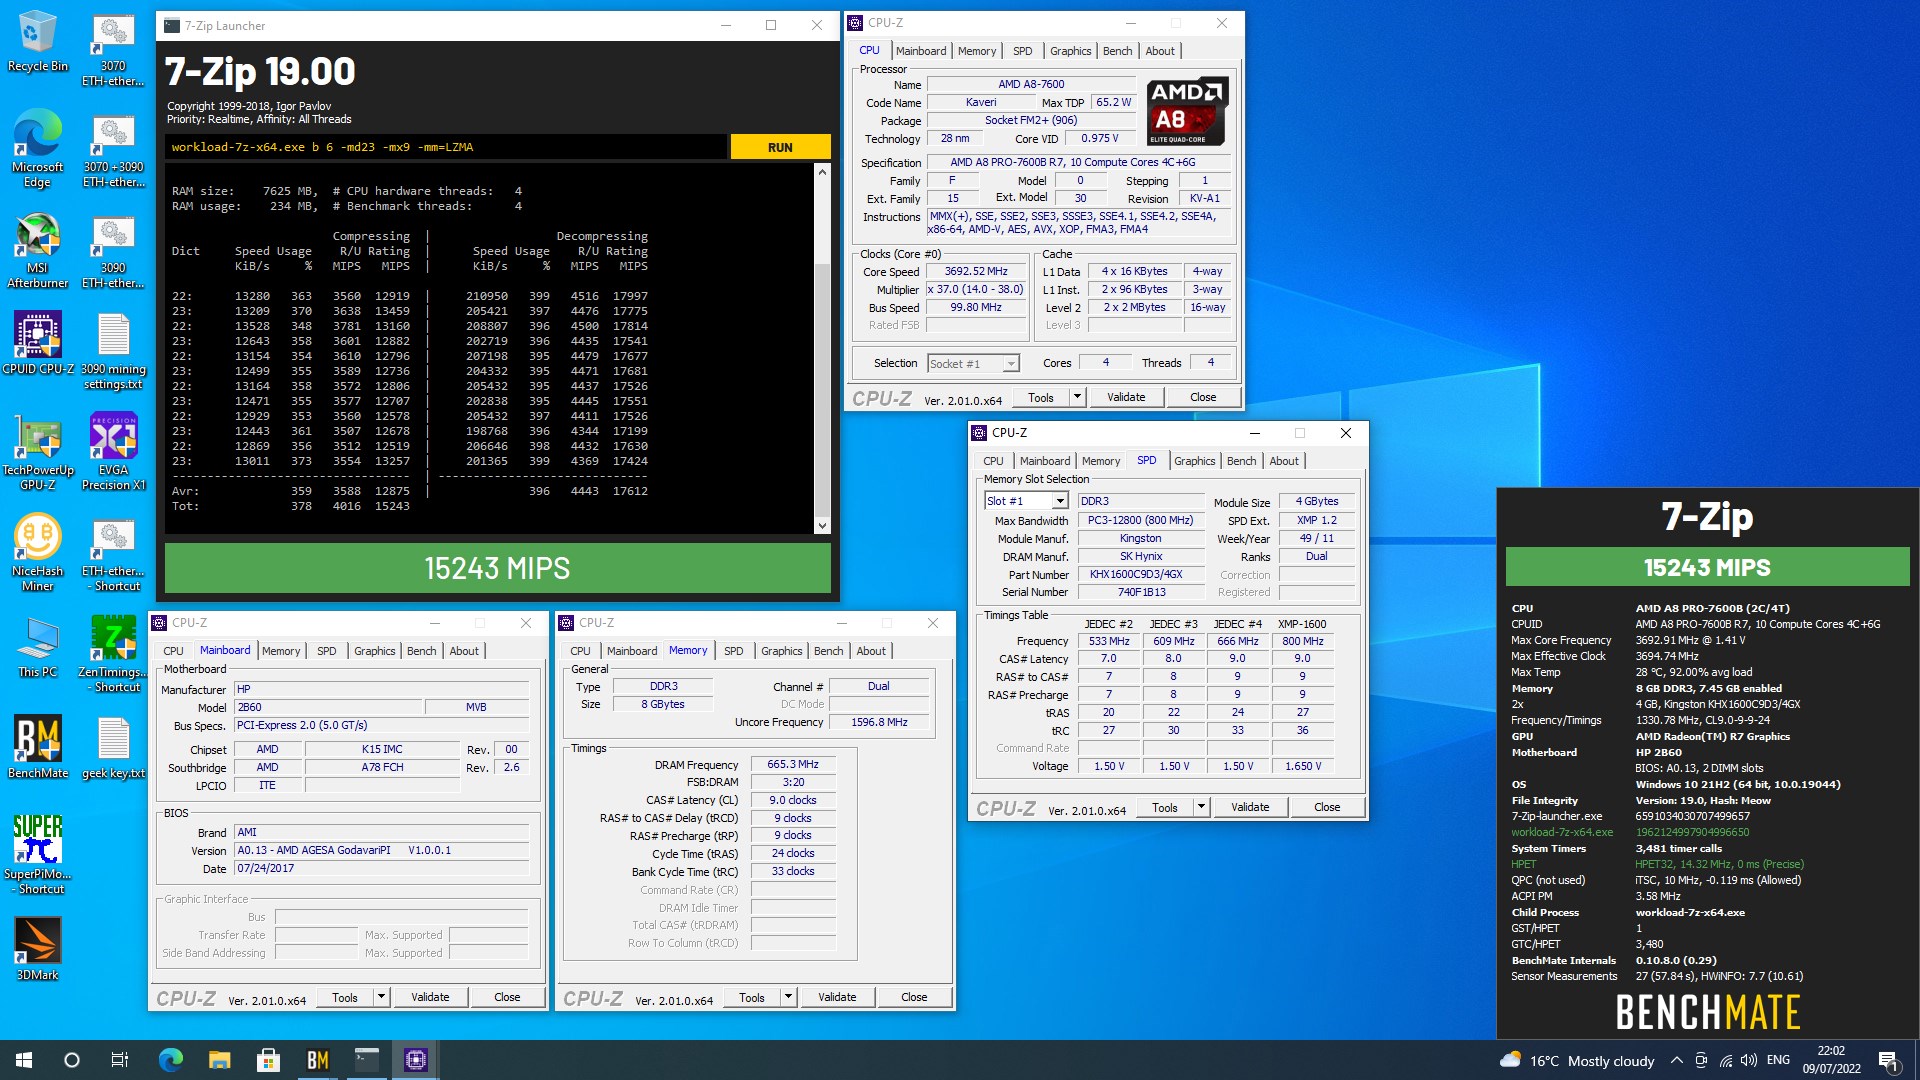Open the 3070 ETH-ether batch file icon
The image size is (1920, 1080).
(113, 50)
